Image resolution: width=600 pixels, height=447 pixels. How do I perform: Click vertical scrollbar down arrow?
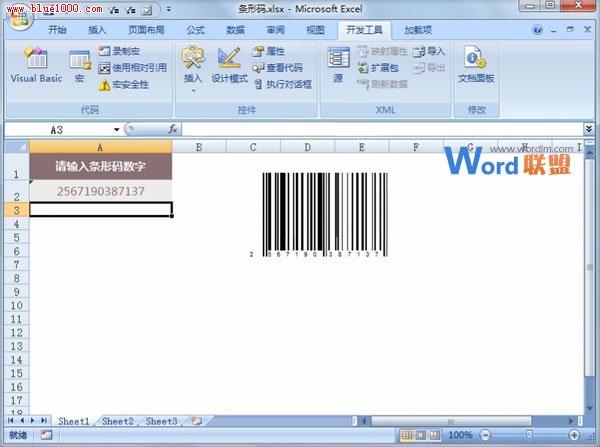(x=590, y=409)
